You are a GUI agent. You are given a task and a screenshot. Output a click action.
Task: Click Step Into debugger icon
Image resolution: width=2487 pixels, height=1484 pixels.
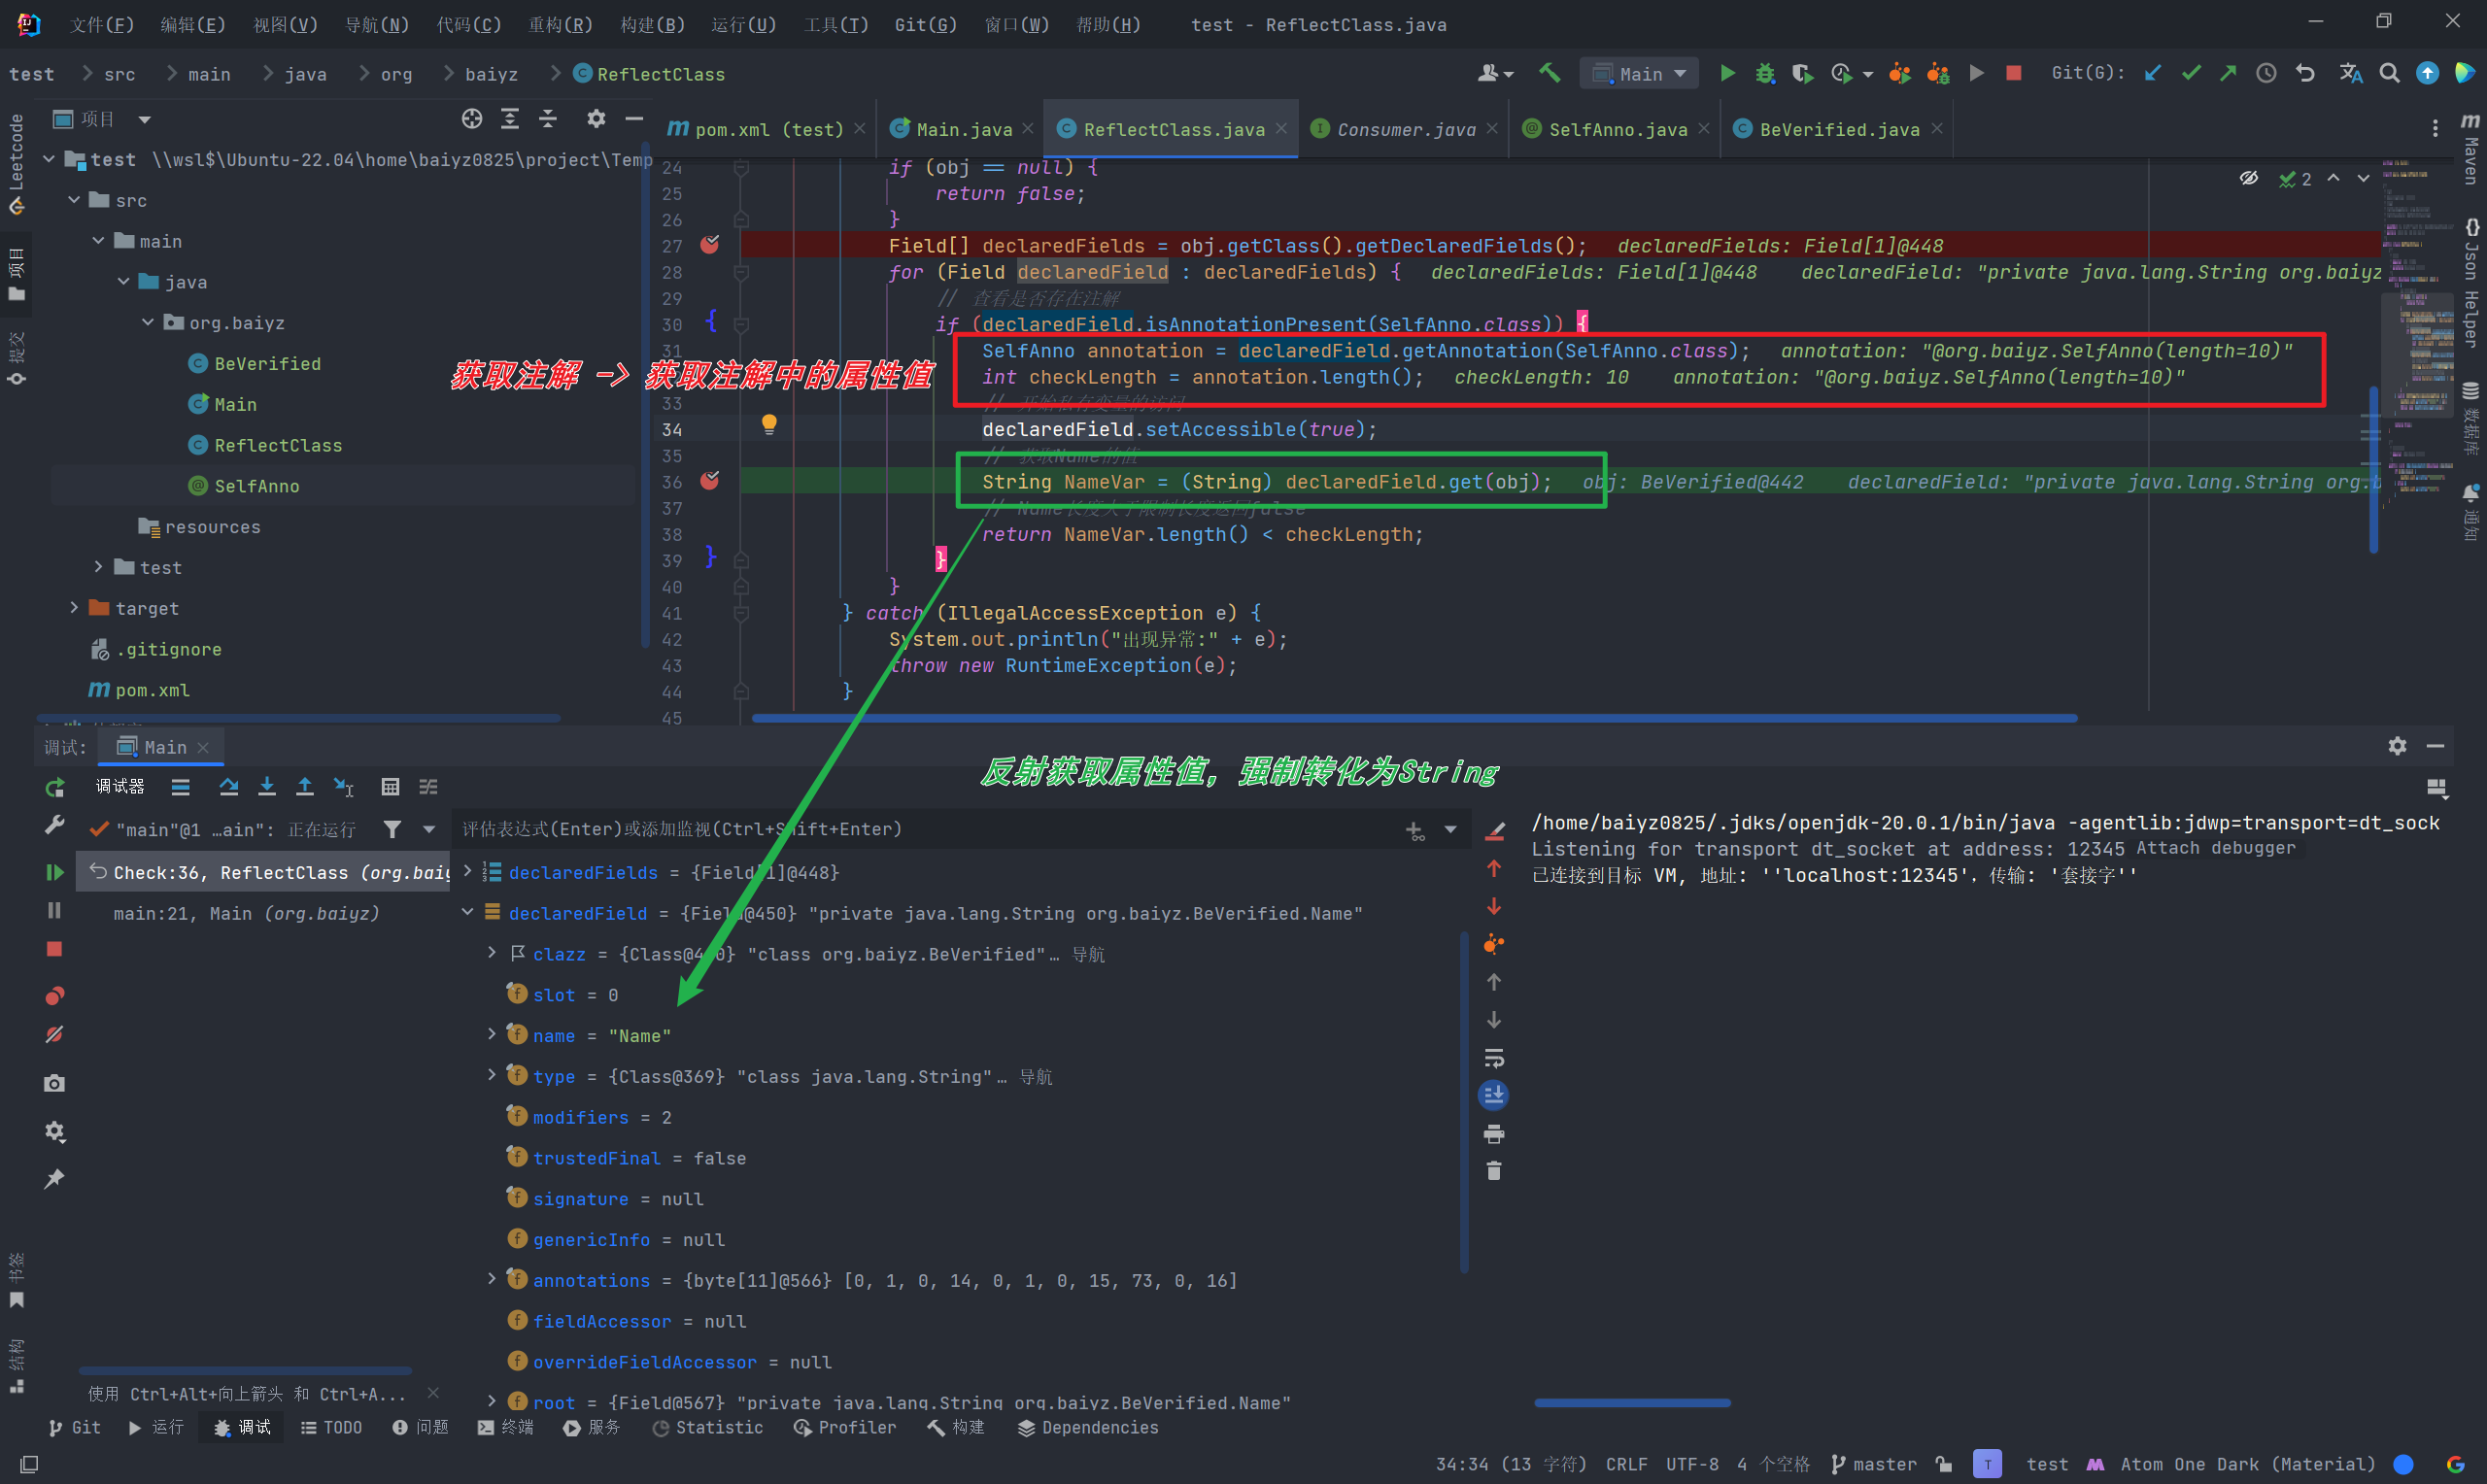tap(266, 787)
